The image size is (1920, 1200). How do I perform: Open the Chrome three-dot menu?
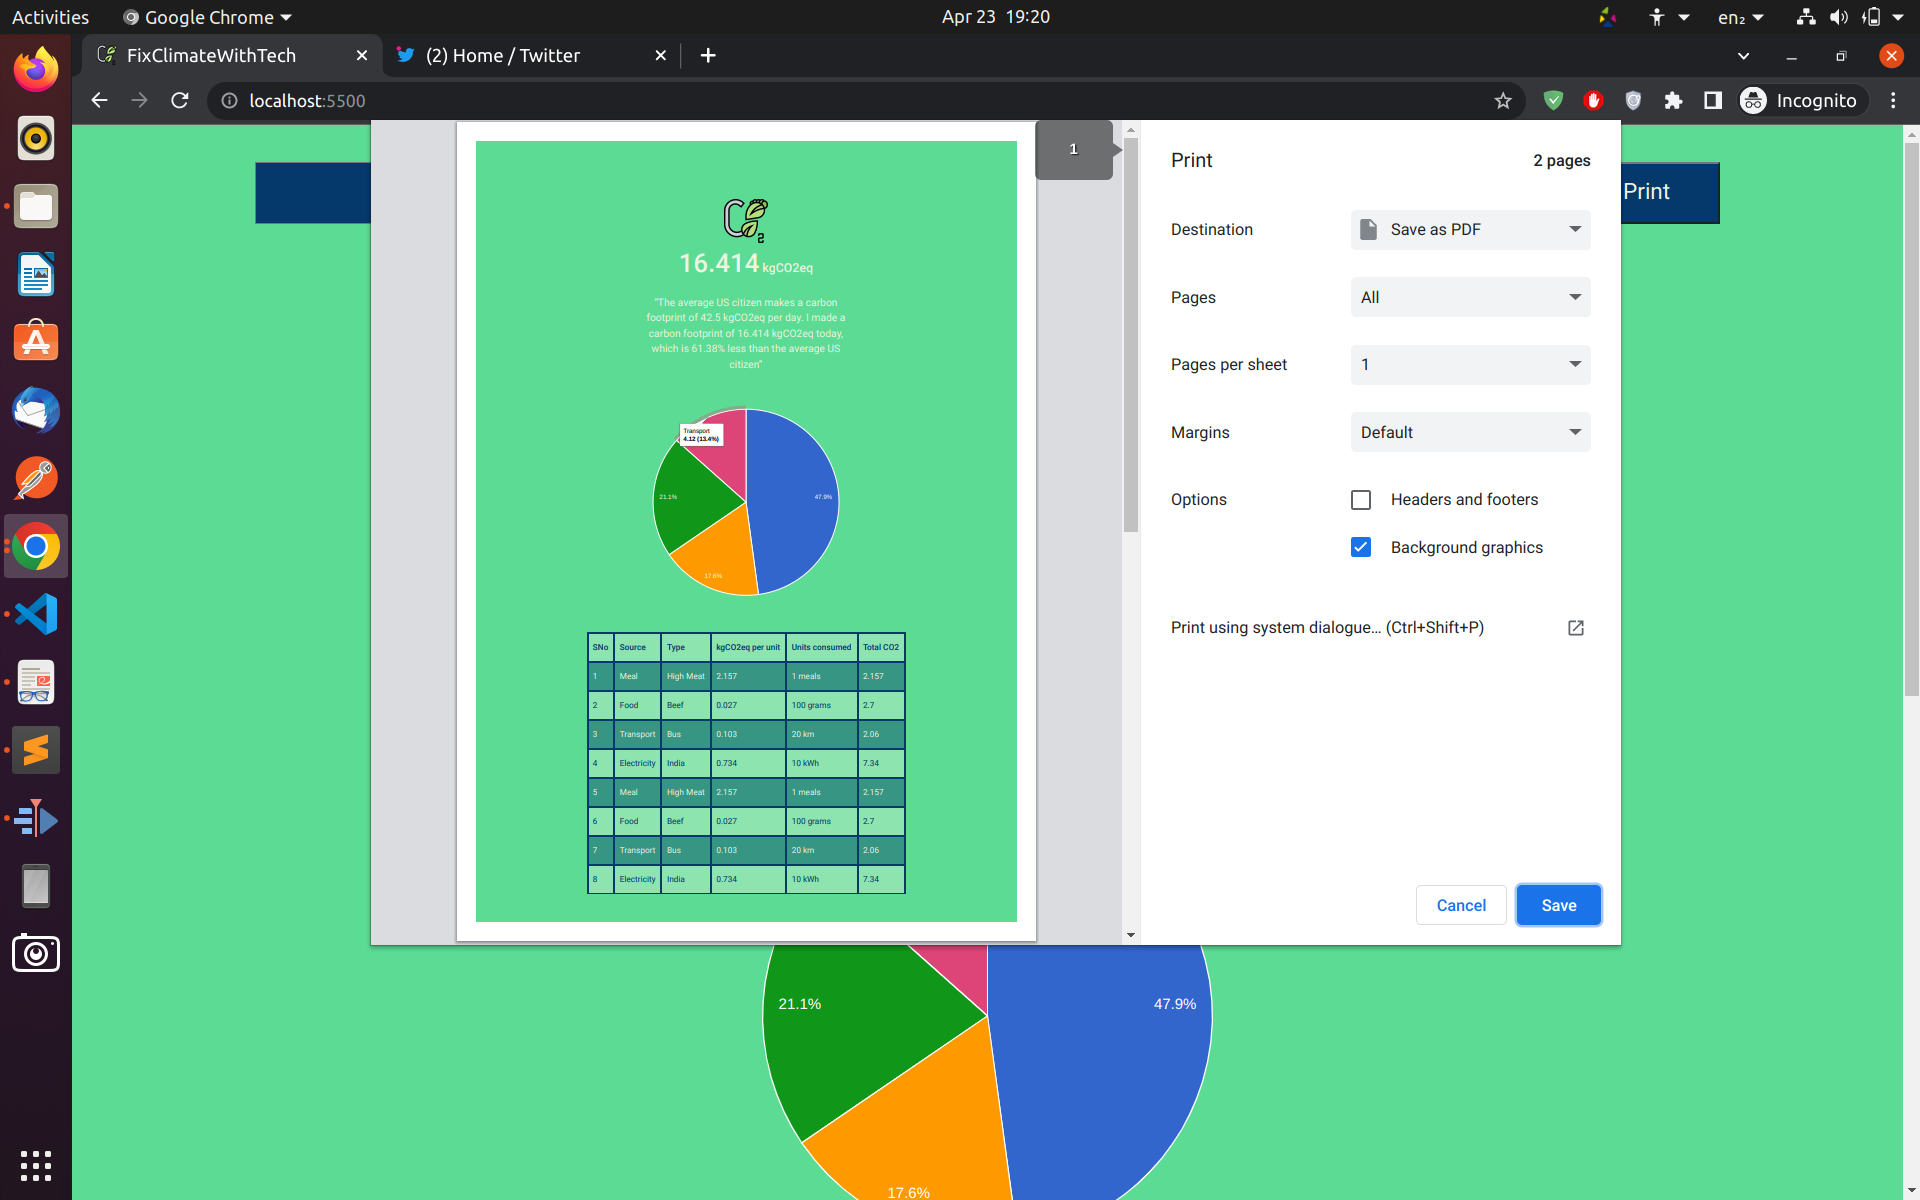[1893, 100]
